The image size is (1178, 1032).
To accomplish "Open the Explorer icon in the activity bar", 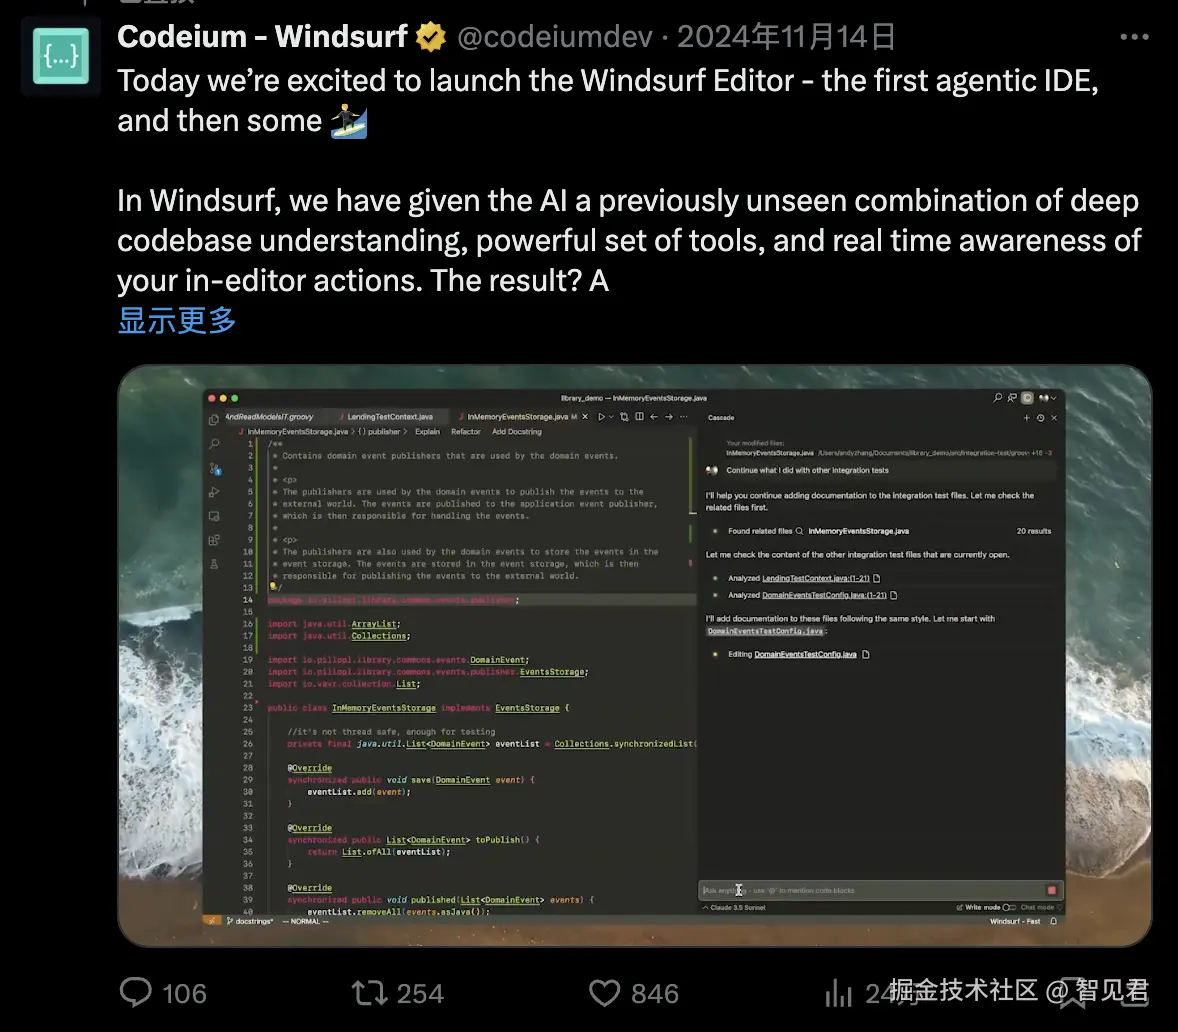I will [213, 419].
